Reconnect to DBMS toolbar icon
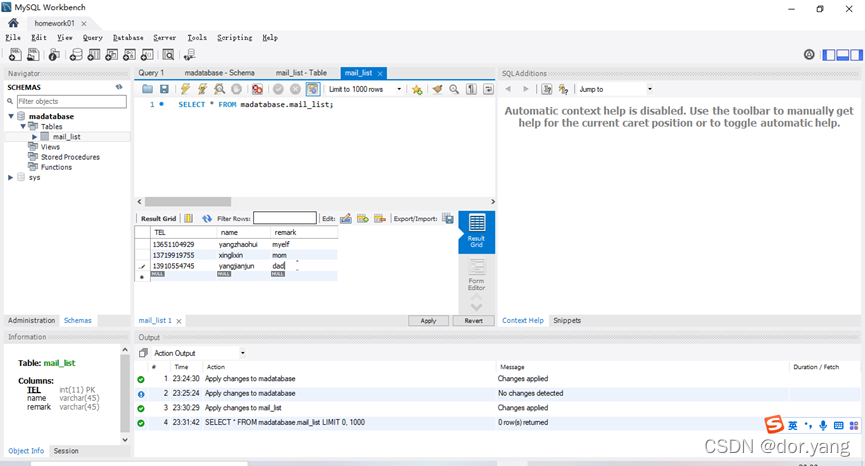Viewport: 865px width, 466px height. click(x=189, y=55)
